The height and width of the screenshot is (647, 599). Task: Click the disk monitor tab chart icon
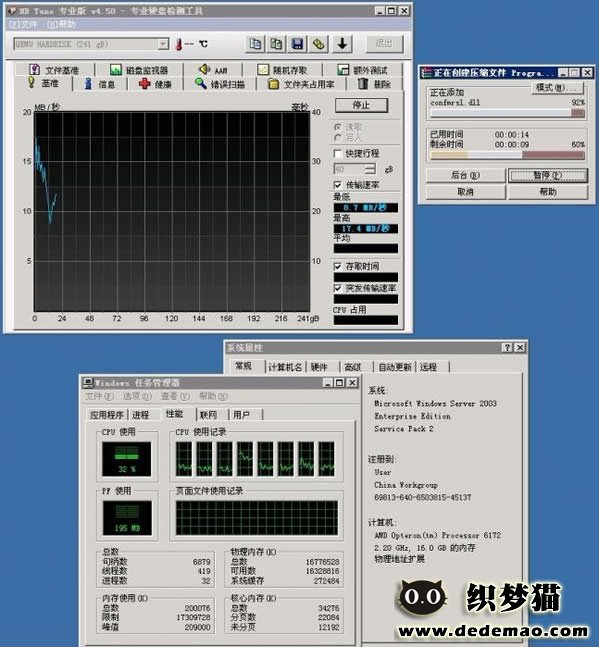pos(116,69)
